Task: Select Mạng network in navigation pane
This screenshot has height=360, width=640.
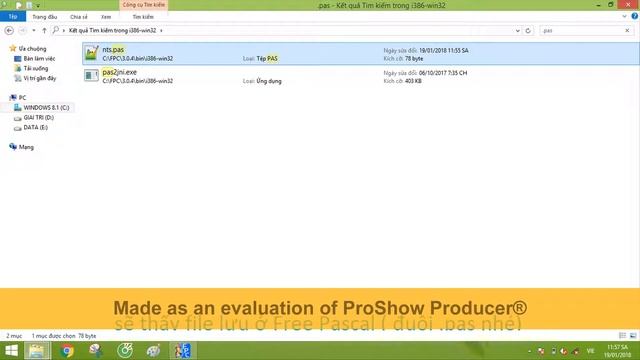Action: [x=26, y=147]
